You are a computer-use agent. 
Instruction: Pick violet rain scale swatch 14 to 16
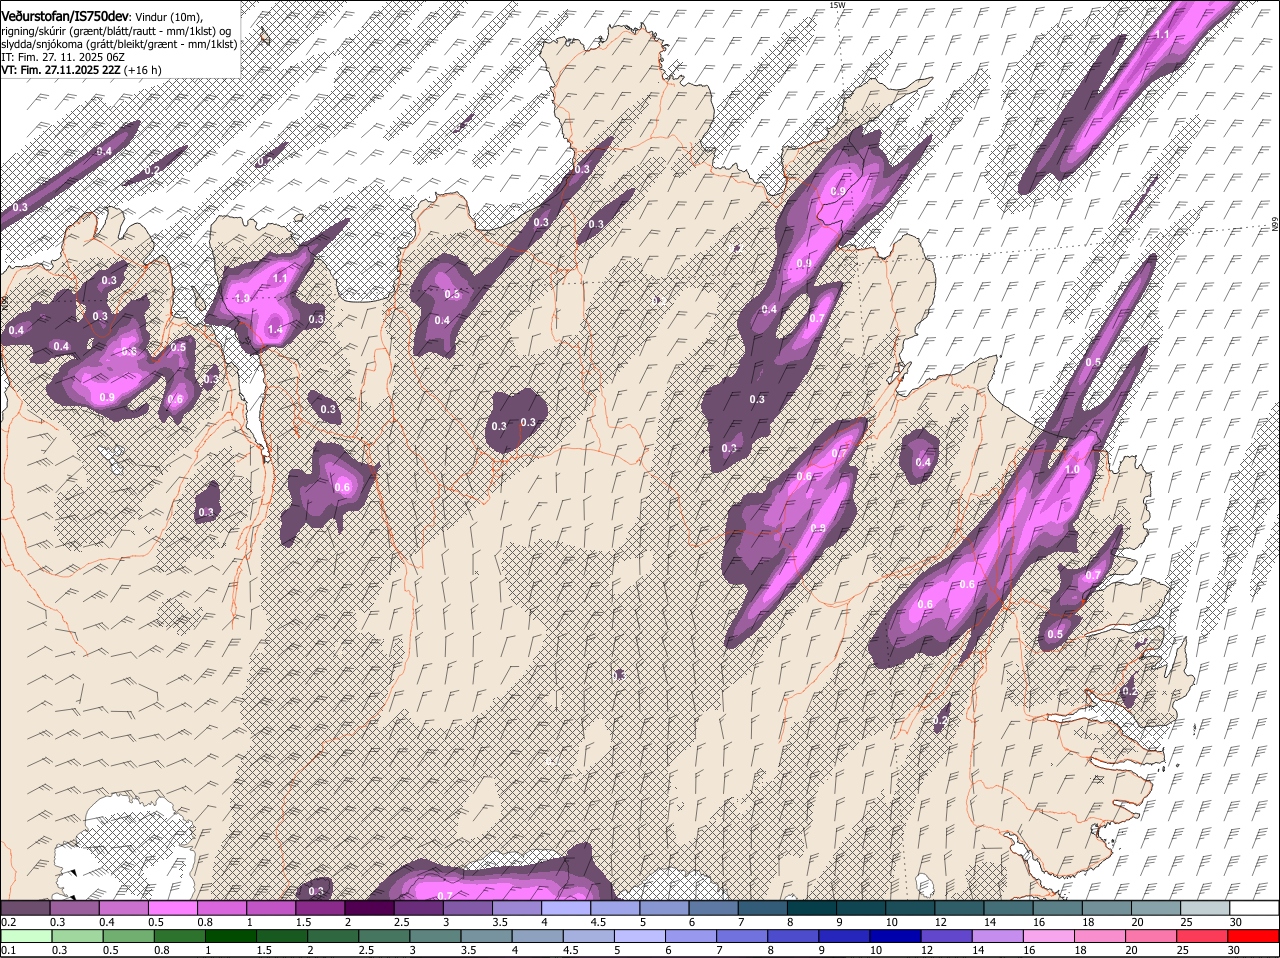coord(1000,935)
